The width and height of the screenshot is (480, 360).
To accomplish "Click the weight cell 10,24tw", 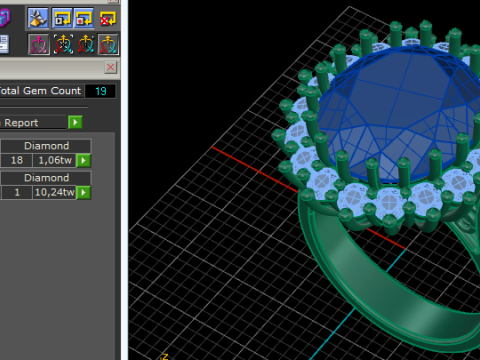I will click(55, 192).
